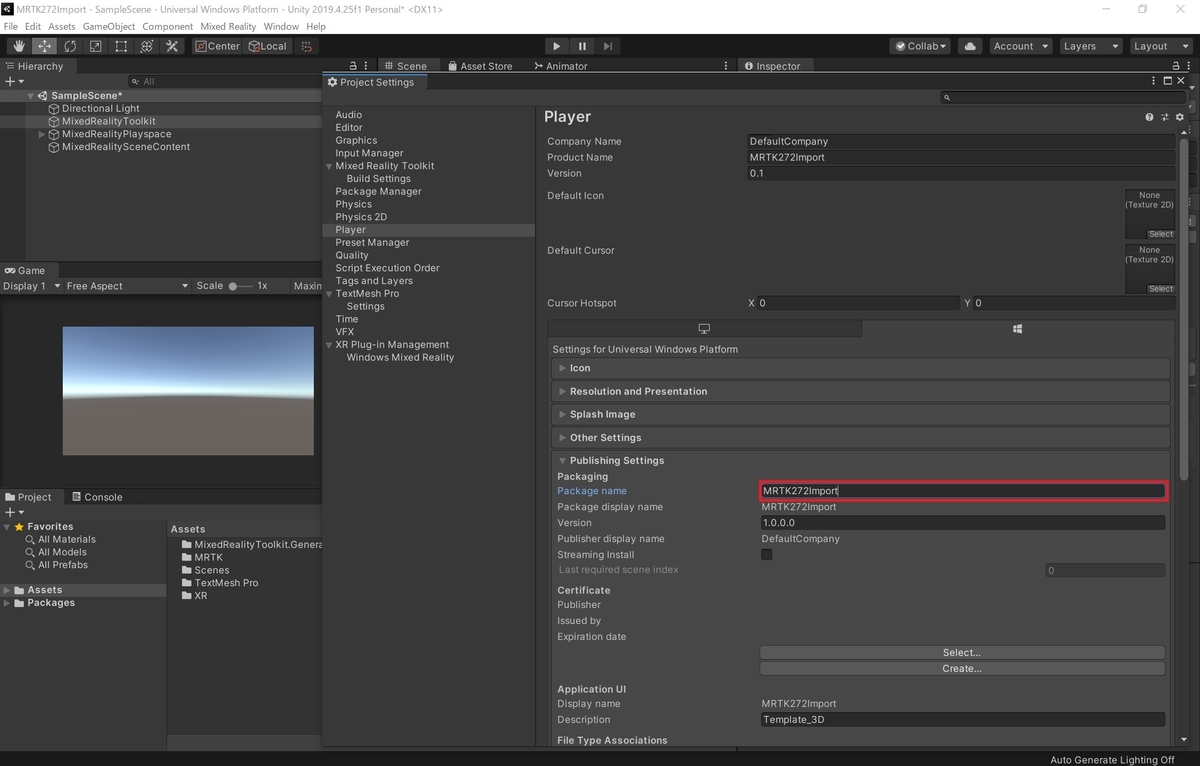Select a texture for Default Icon
Viewport: 1200px width, 766px height.
pyautogui.click(x=1161, y=234)
